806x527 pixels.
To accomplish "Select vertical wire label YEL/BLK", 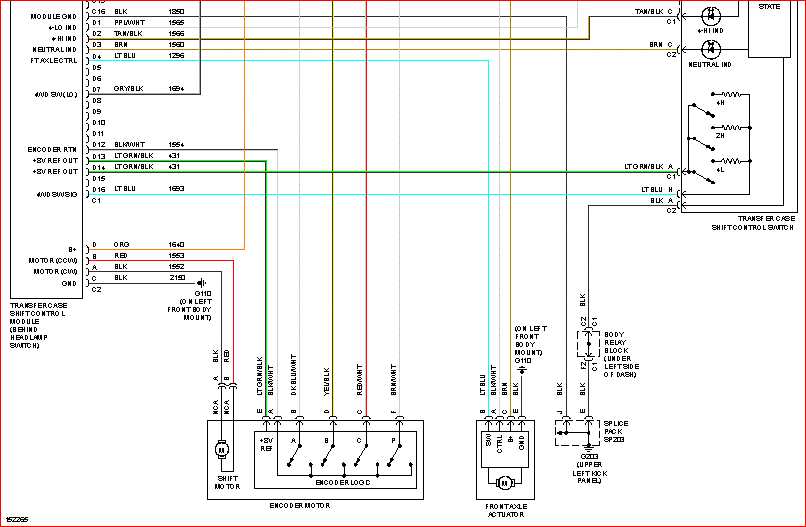I will [326, 381].
